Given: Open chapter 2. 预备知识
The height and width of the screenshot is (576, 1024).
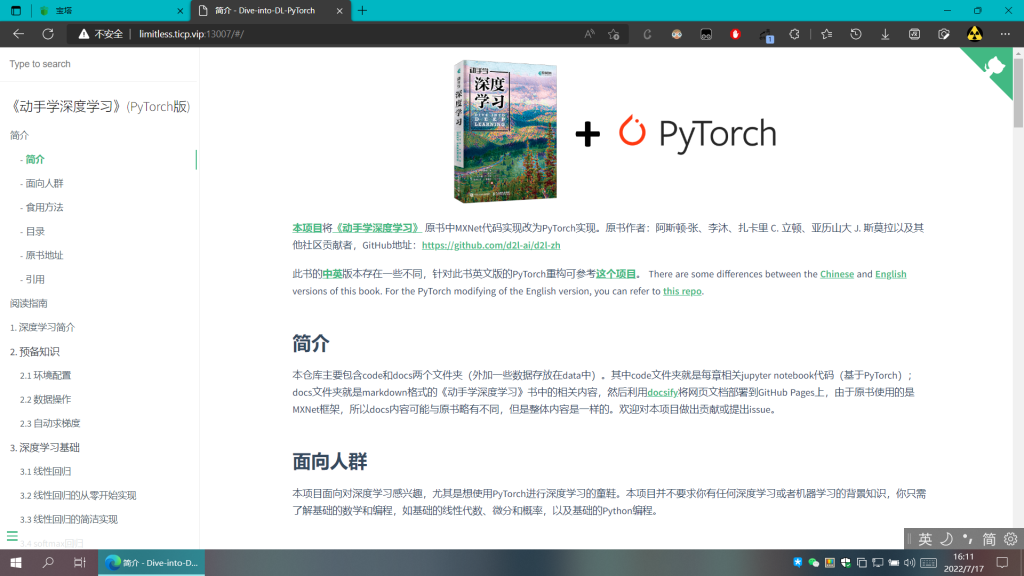Looking at the screenshot, I should tap(35, 351).
